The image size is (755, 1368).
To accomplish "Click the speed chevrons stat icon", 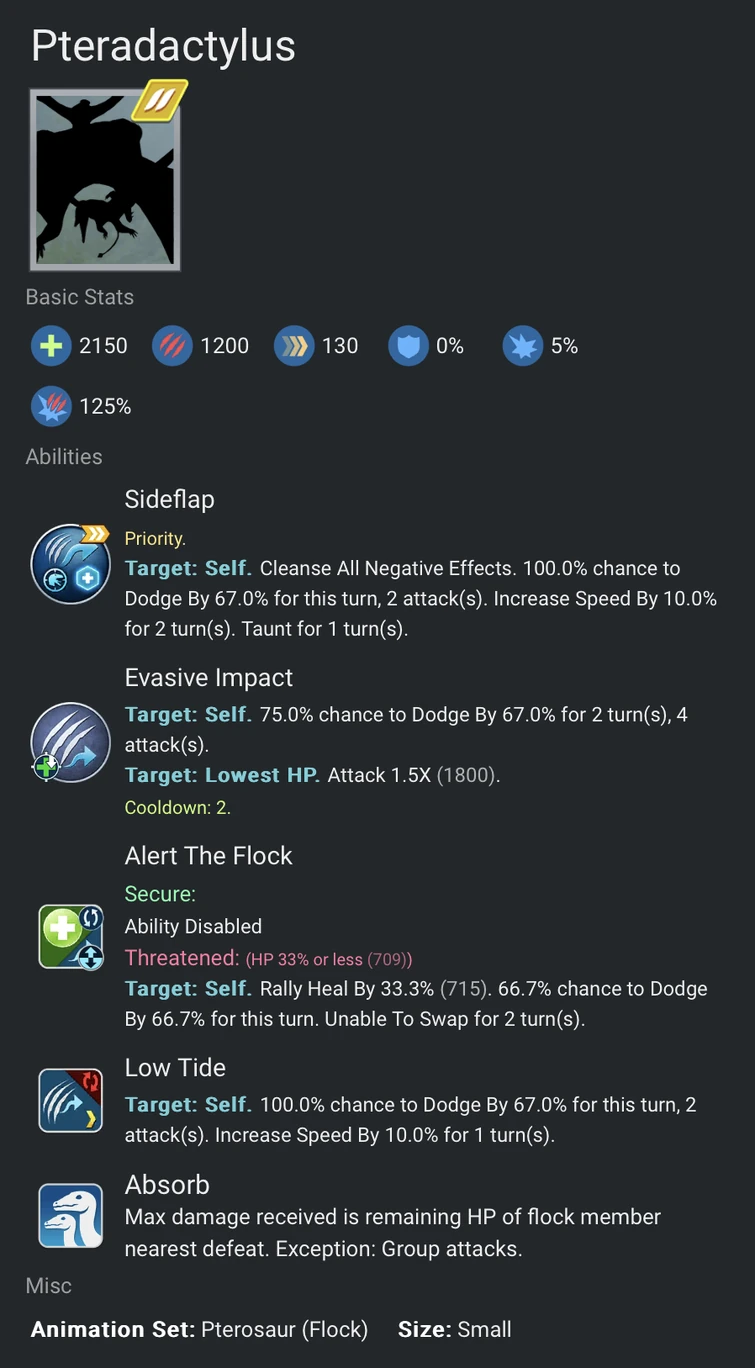I will tap(294, 346).
